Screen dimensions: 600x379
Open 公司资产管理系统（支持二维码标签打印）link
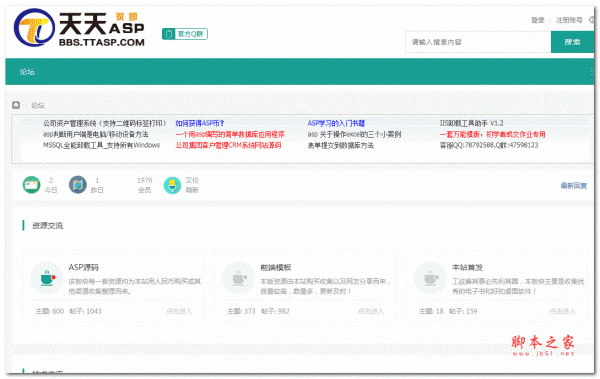click(x=105, y=123)
